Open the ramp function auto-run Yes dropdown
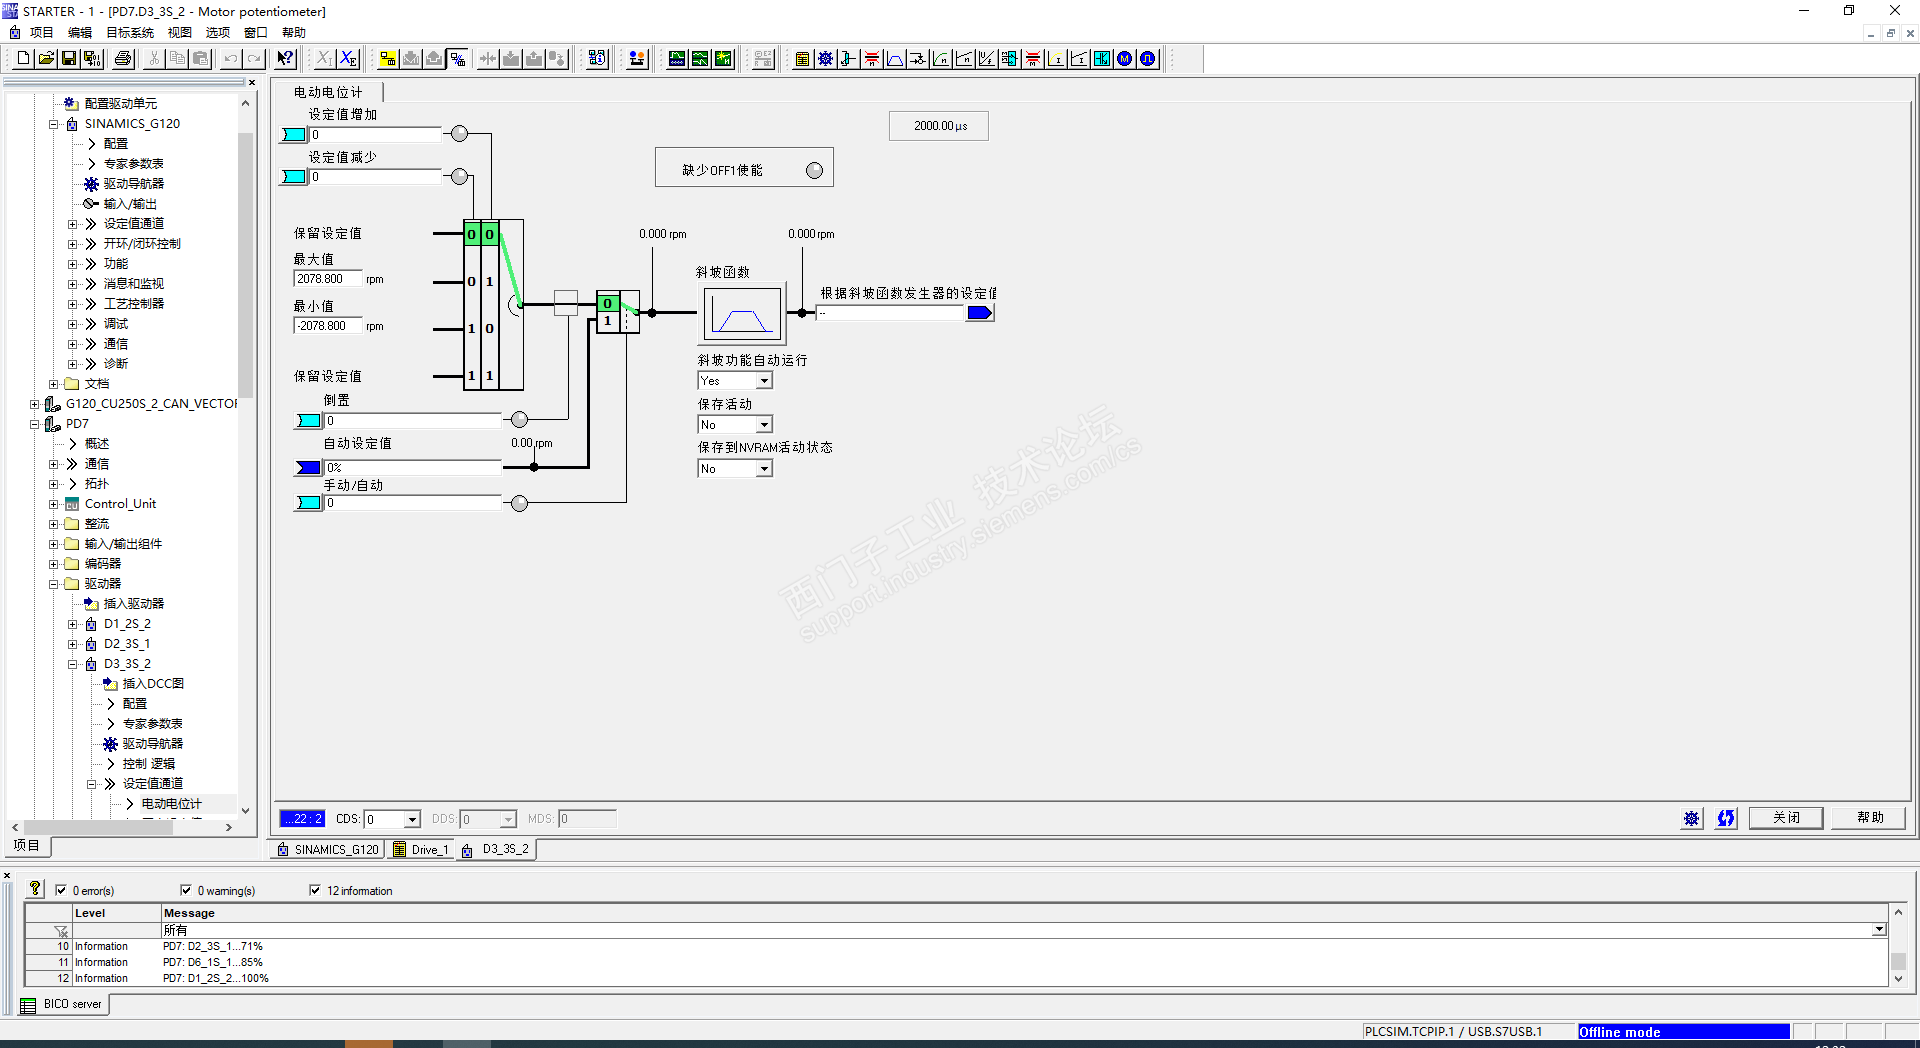 (735, 381)
